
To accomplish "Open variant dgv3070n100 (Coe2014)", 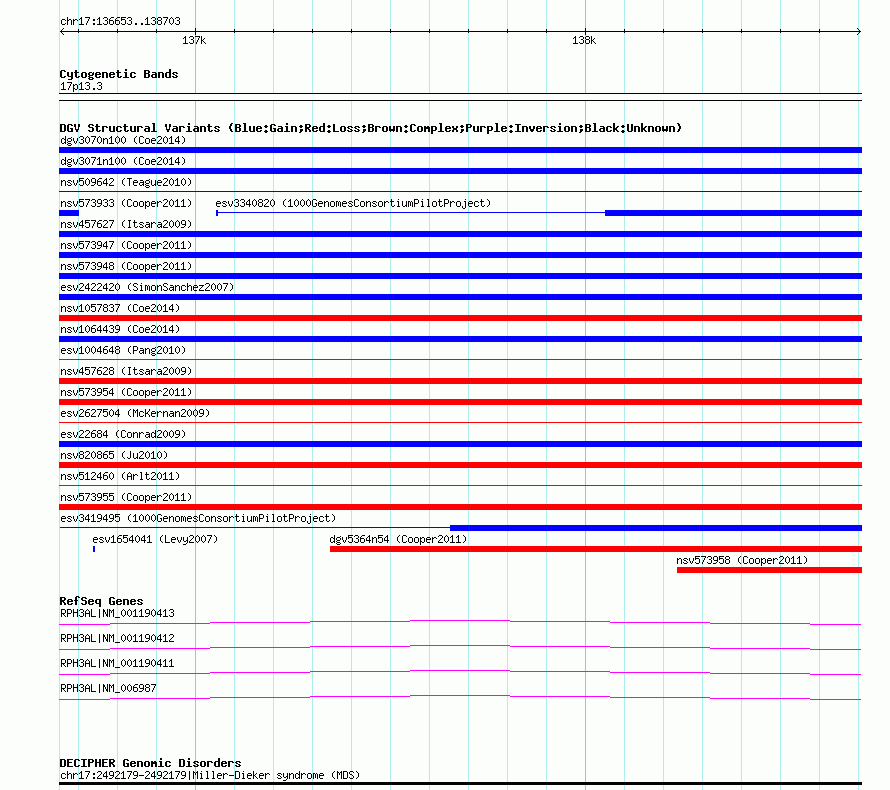I will pyautogui.click(x=123, y=140).
